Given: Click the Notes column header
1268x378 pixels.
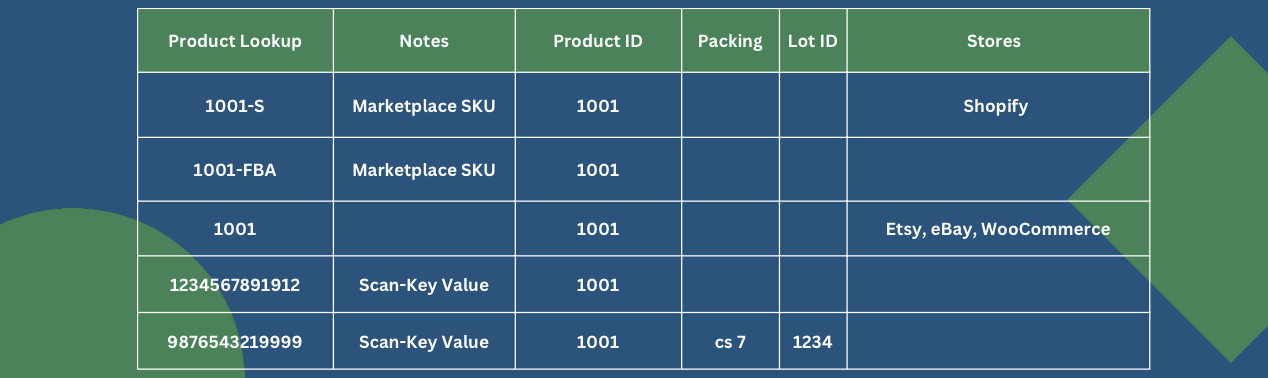Looking at the screenshot, I should (x=424, y=41).
